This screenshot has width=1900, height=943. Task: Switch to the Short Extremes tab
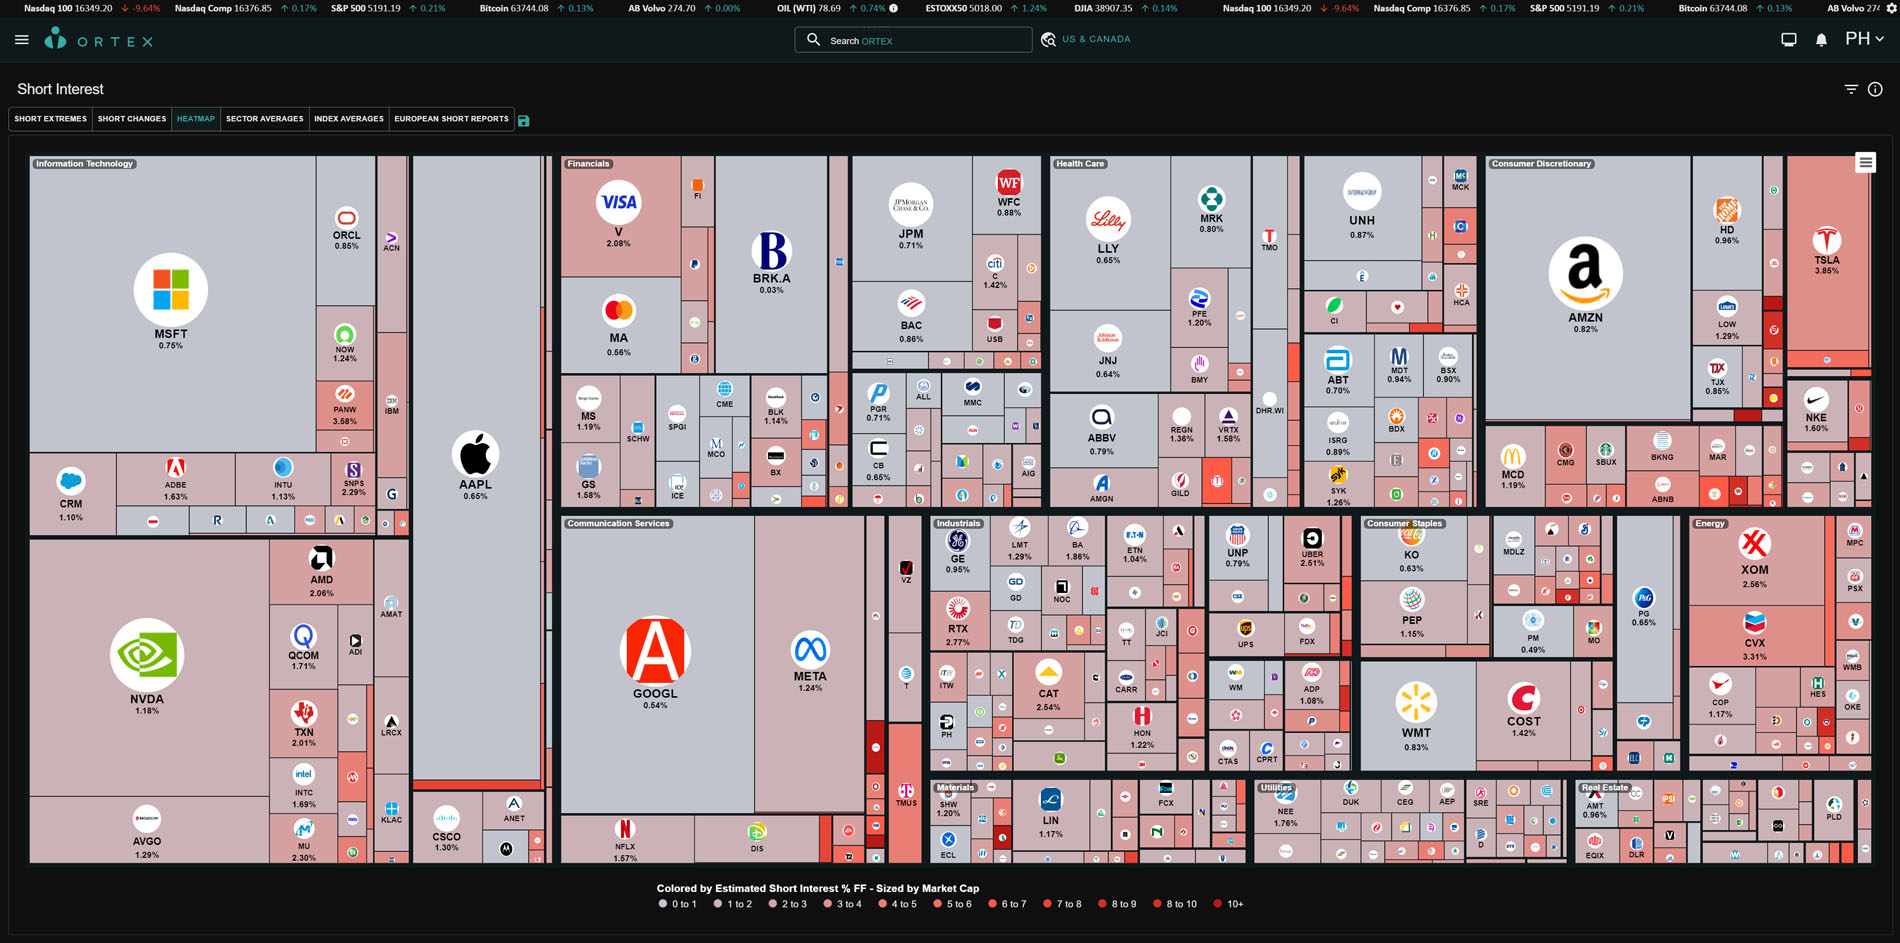(x=50, y=119)
